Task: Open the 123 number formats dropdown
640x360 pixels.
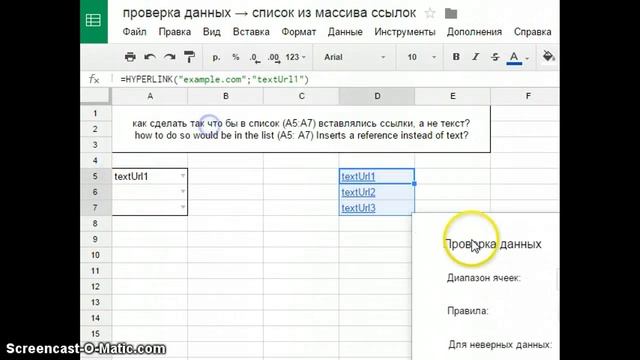Action: click(x=296, y=58)
